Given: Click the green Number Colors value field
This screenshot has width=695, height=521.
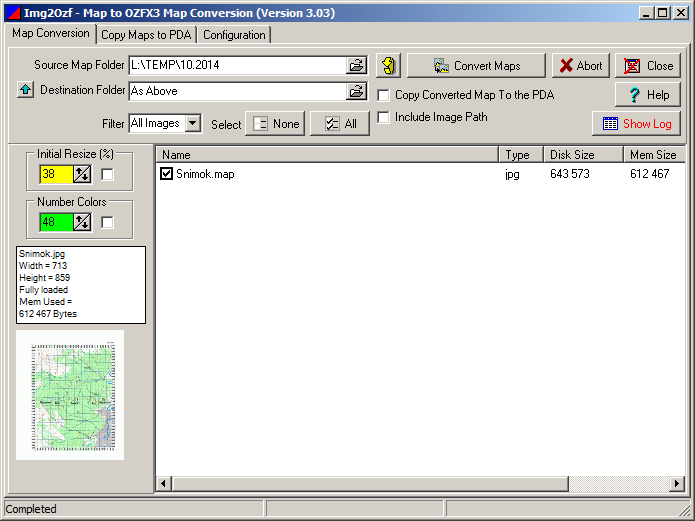Looking at the screenshot, I should coord(55,222).
